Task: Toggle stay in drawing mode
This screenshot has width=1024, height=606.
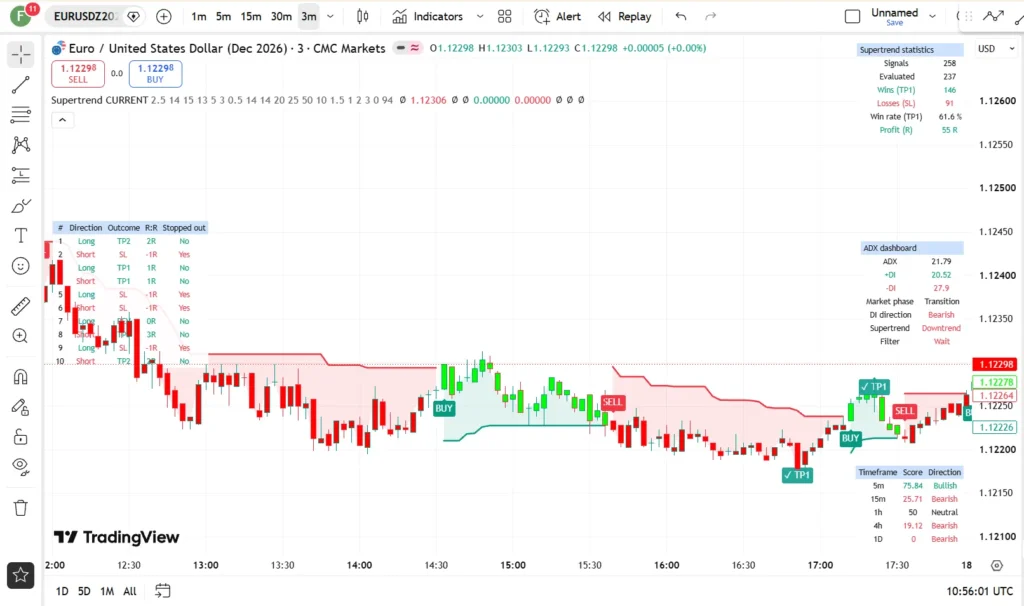Action: click(x=21, y=407)
